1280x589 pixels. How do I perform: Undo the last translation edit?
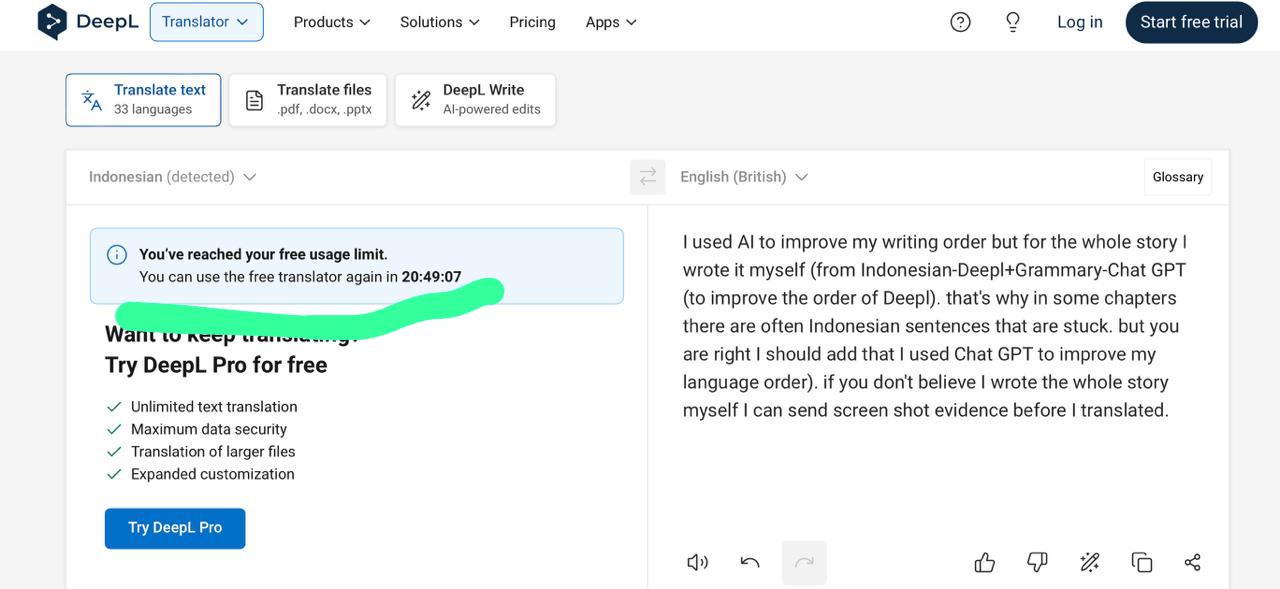pos(750,562)
